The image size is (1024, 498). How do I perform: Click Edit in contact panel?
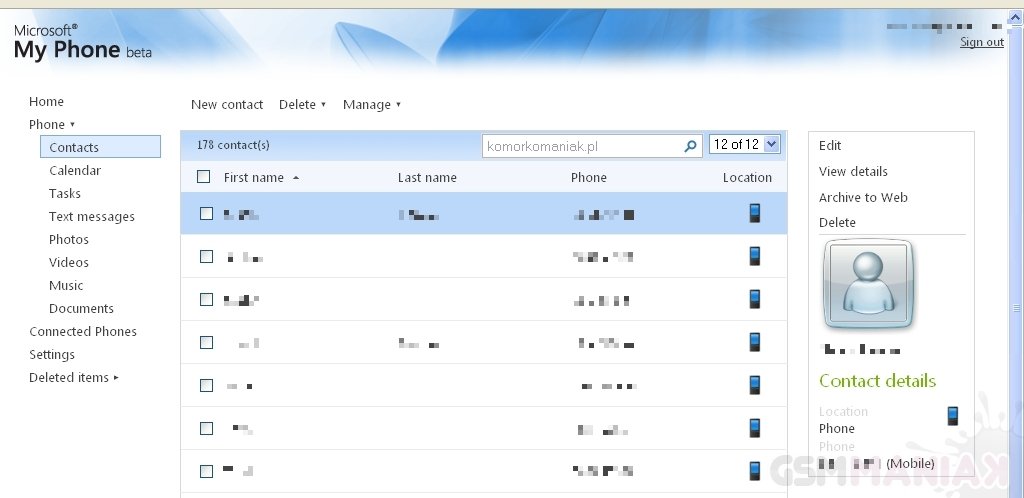pos(830,146)
